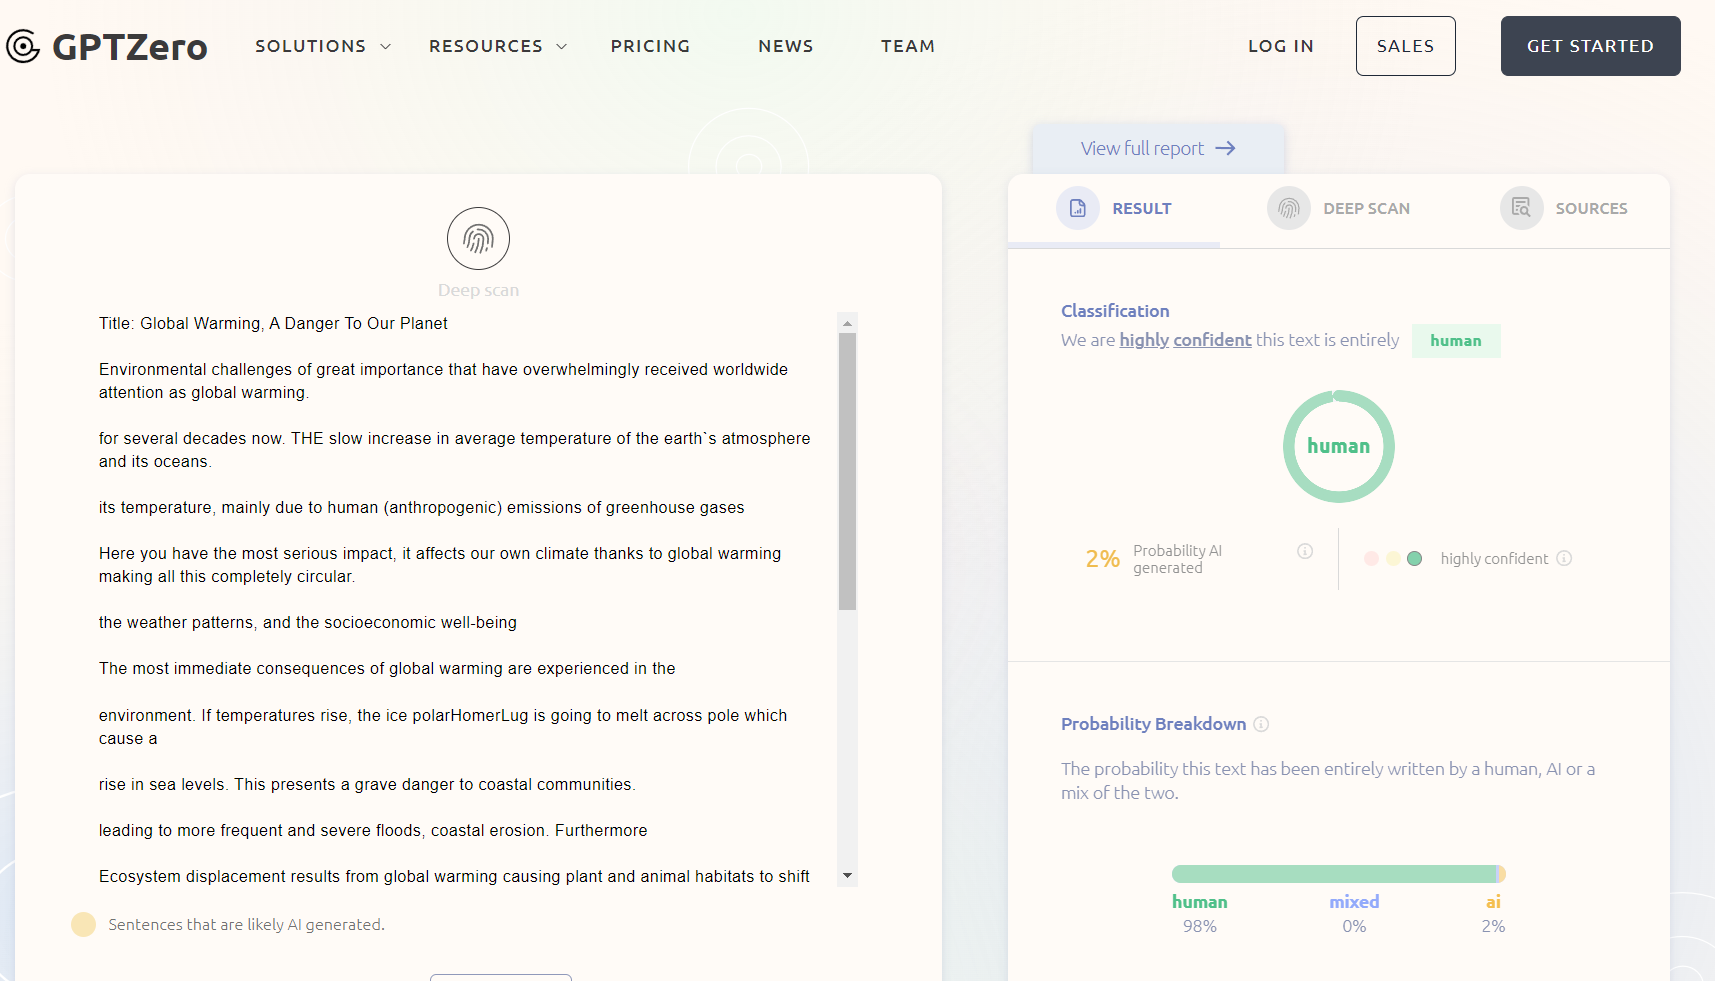1715x981 pixels.
Task: Click the GPTZero logo icon
Action: (x=23, y=46)
